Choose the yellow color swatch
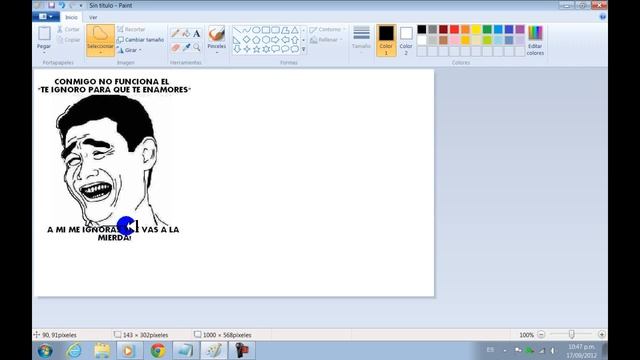640x360 pixels. (x=476, y=29)
